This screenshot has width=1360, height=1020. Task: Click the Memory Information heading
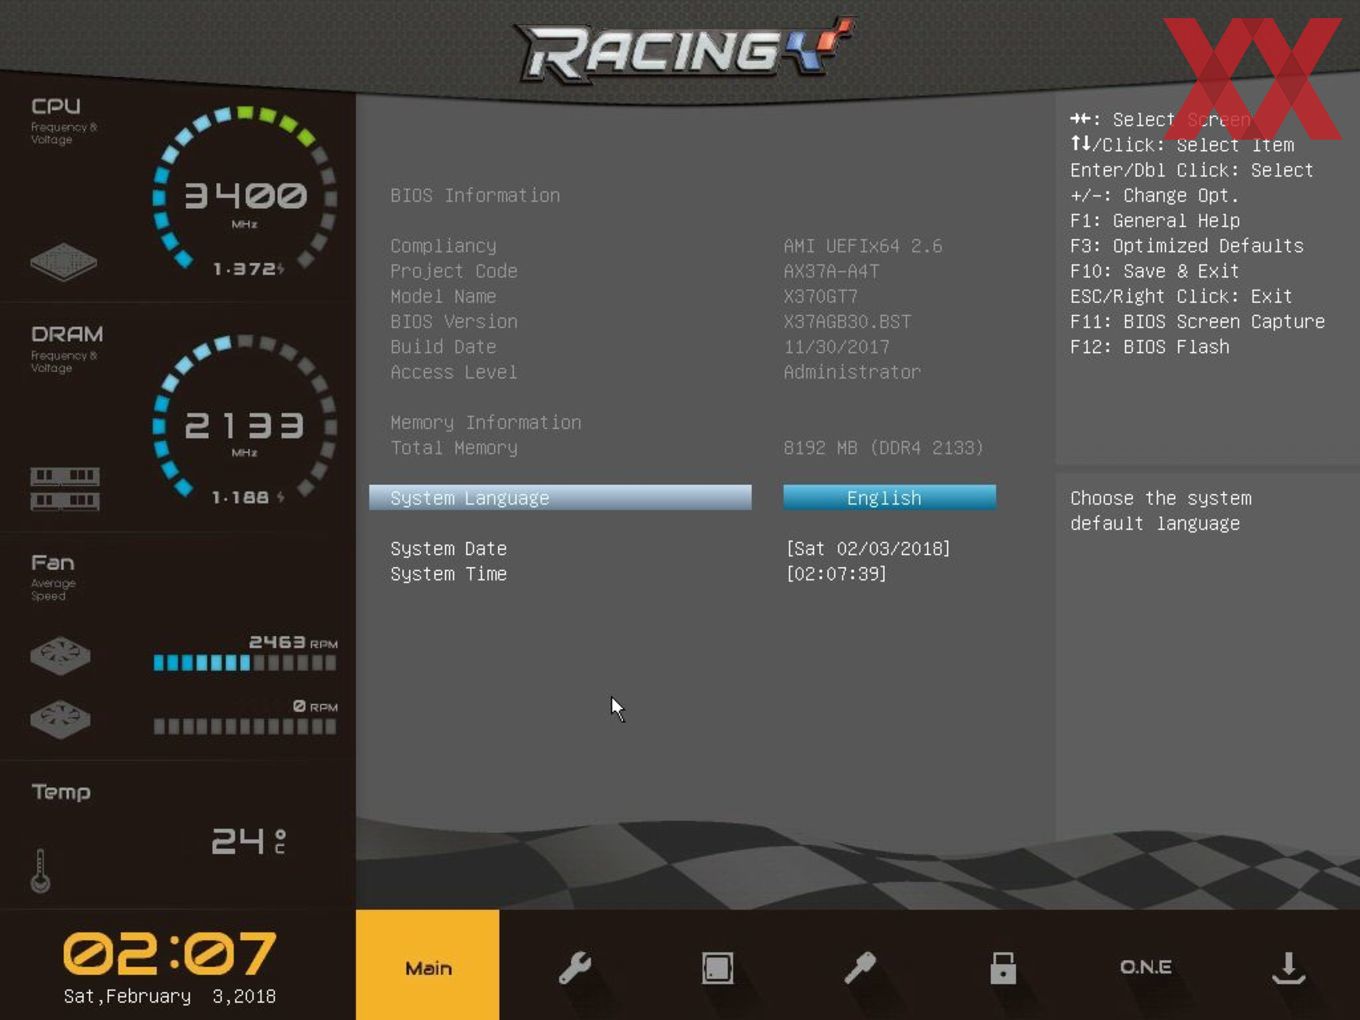pyautogui.click(x=485, y=422)
